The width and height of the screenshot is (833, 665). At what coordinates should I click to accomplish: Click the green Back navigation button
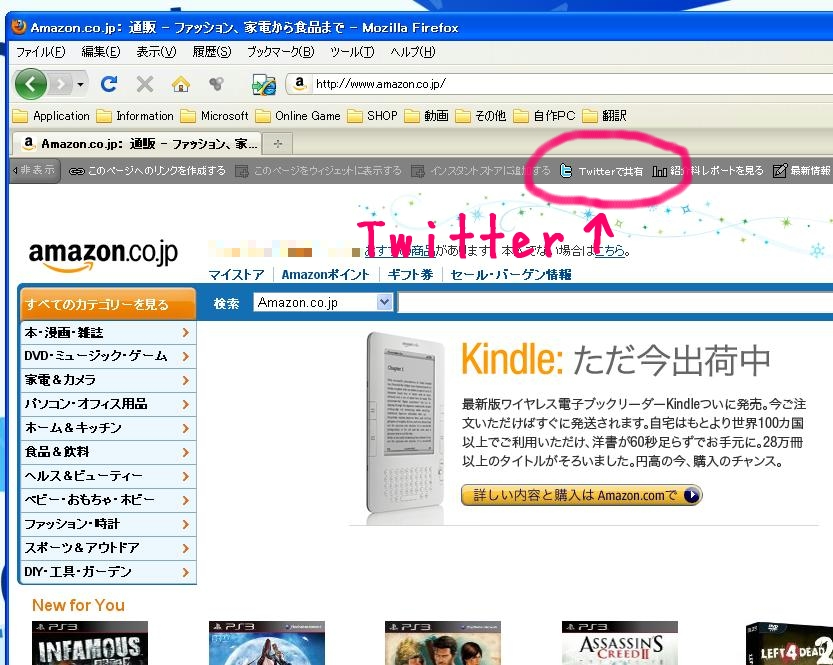click(x=30, y=84)
